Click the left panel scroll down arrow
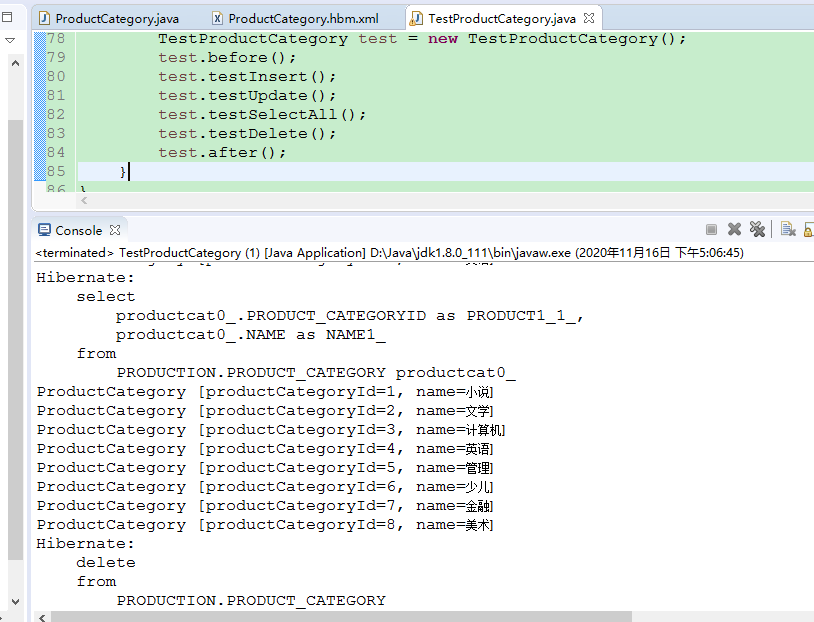Screen dimensions: 814x622 (15, 602)
